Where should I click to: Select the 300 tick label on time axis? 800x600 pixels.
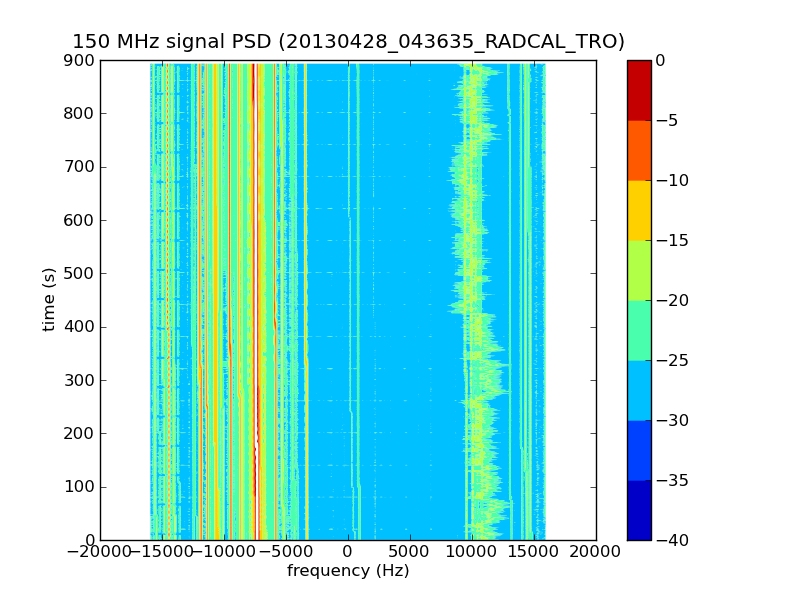pos(79,380)
